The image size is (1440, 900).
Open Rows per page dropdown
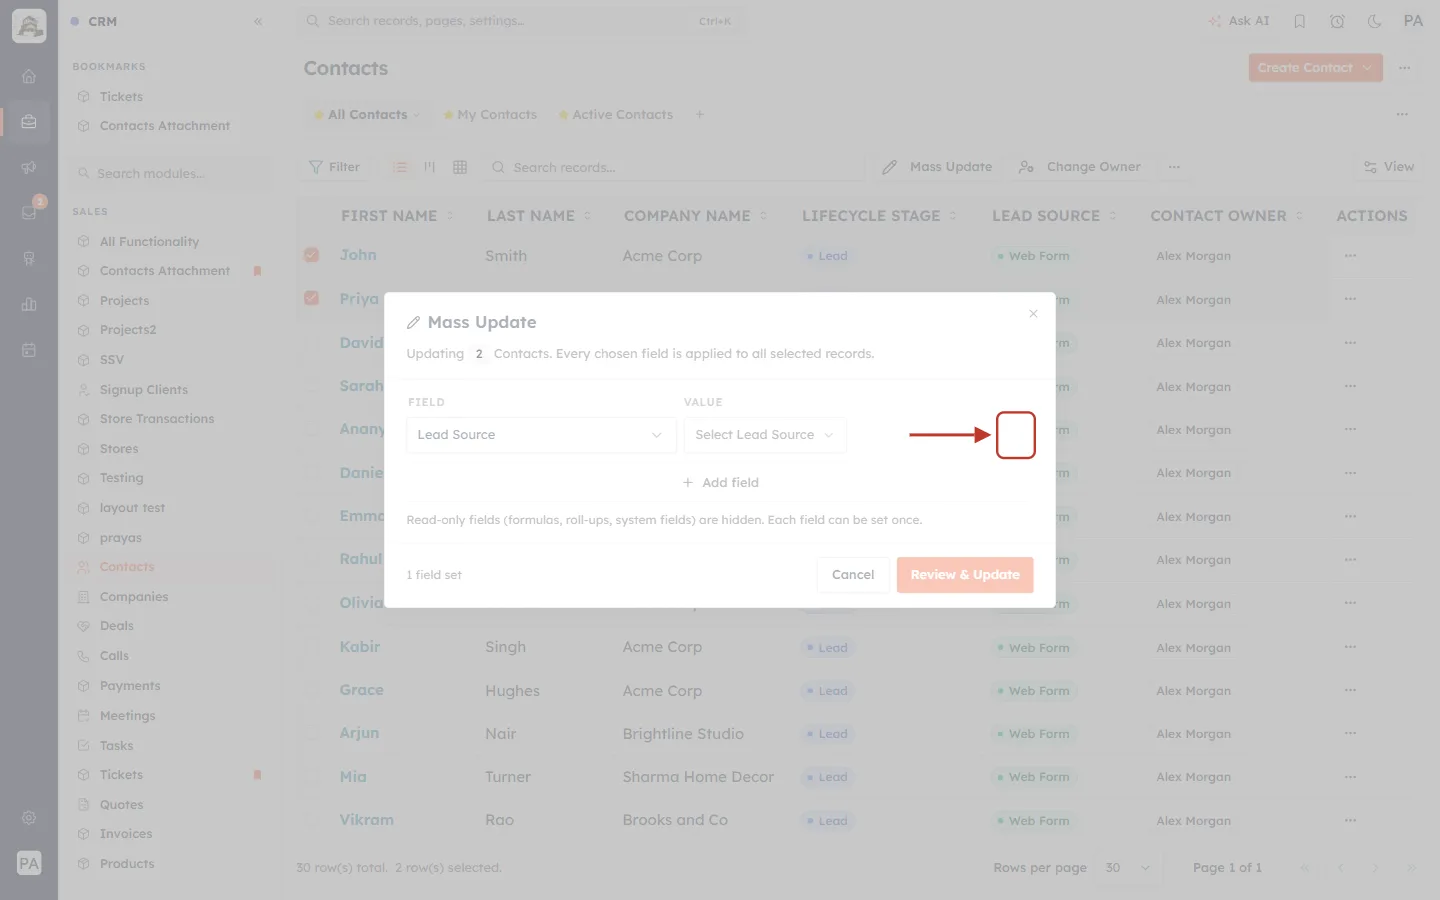coord(1128,868)
